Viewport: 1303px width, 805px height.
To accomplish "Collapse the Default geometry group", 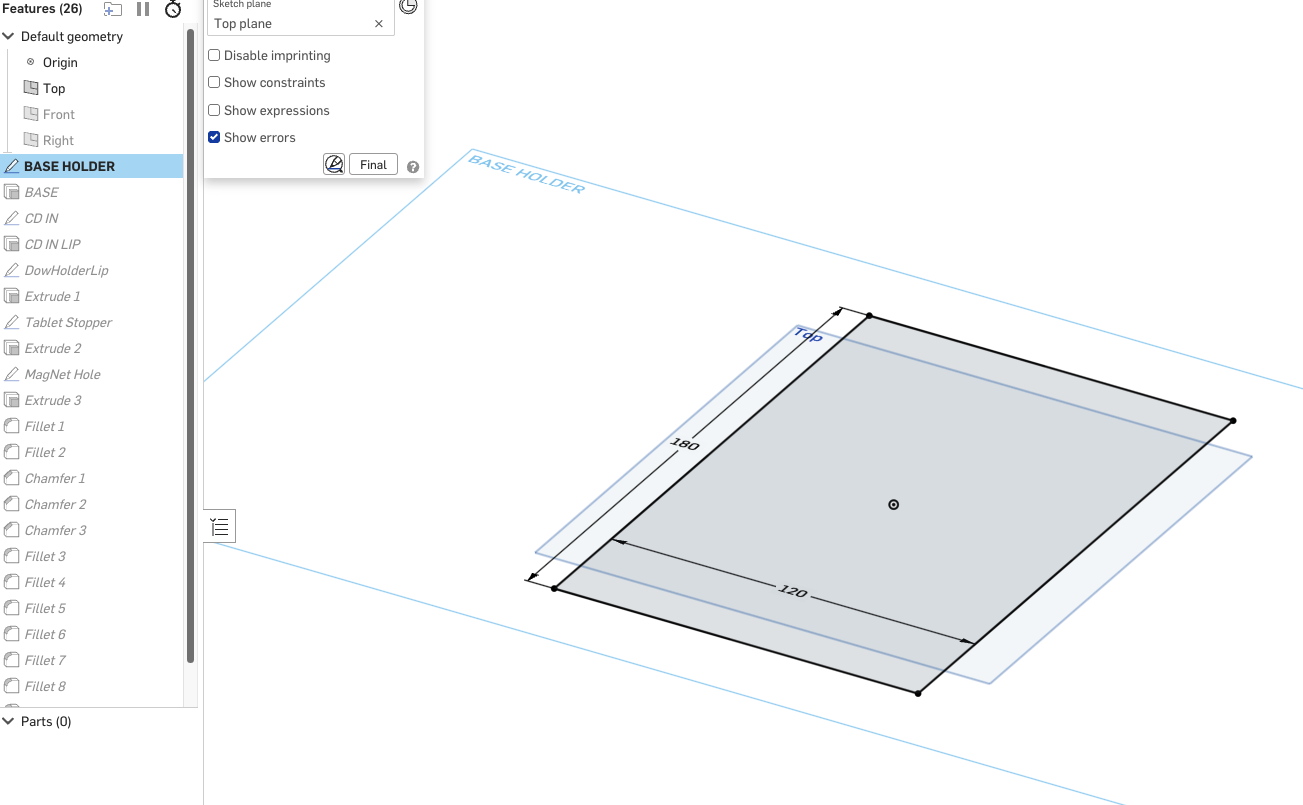I will 9,37.
